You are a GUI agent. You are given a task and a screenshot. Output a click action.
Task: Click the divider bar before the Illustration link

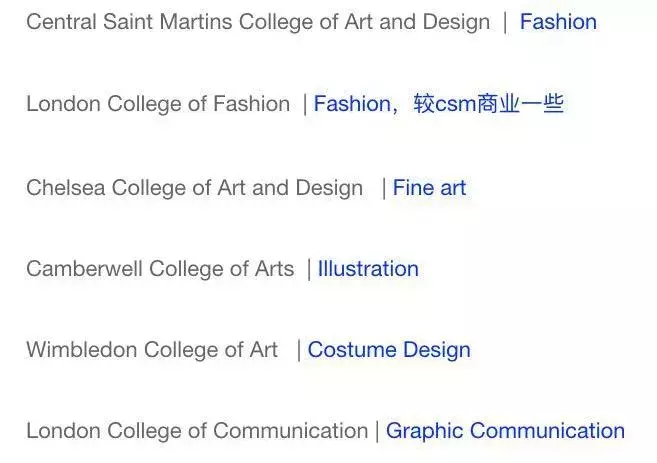click(309, 269)
